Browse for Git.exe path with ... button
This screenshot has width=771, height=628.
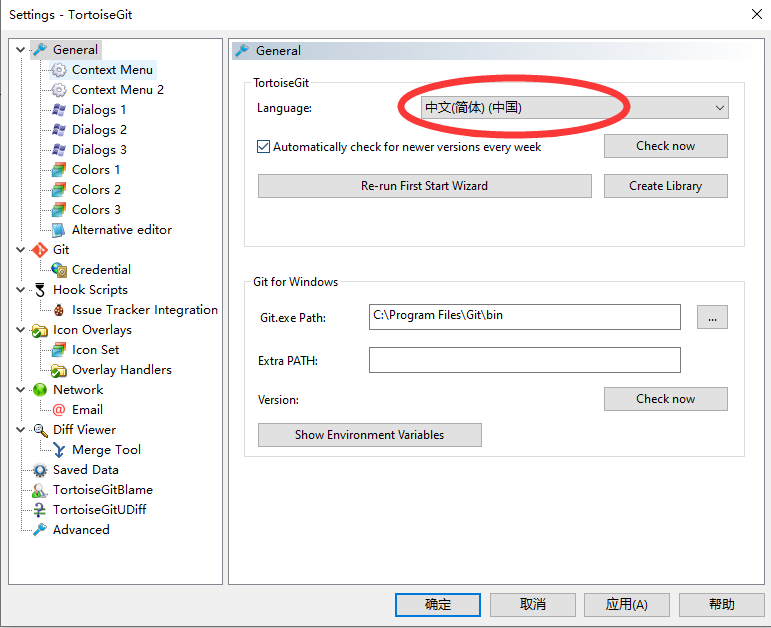712,317
